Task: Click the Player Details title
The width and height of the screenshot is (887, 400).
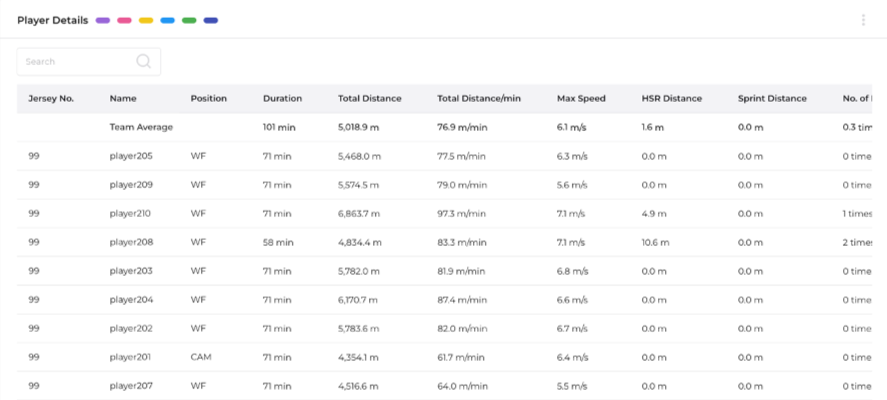Action: point(53,20)
